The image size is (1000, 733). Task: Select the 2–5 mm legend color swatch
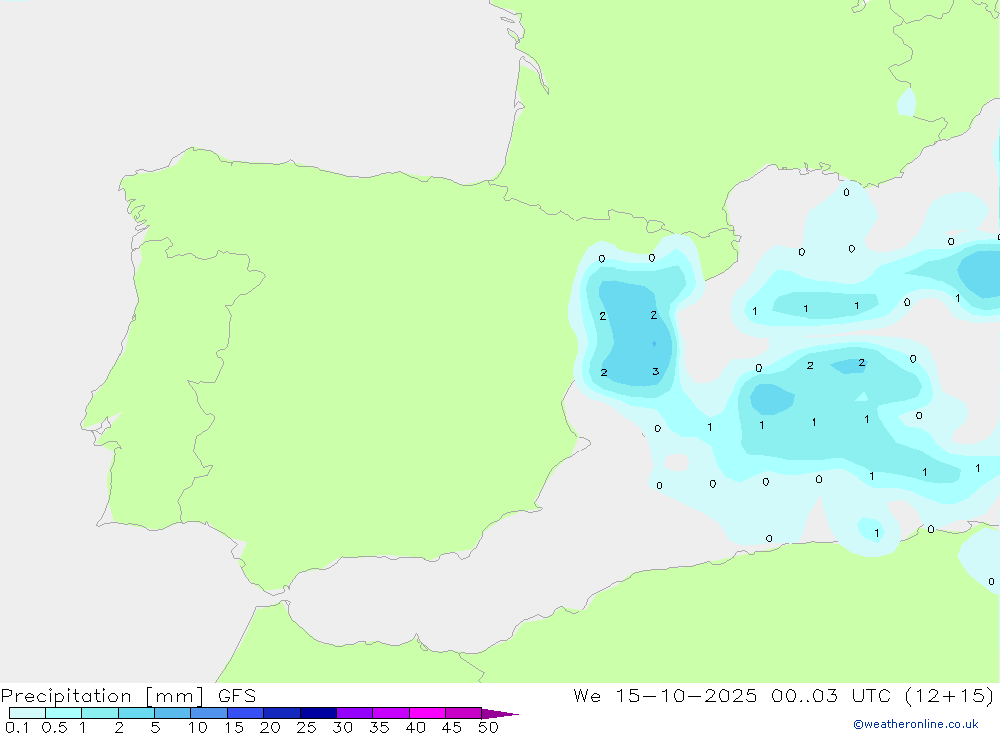click(x=136, y=713)
